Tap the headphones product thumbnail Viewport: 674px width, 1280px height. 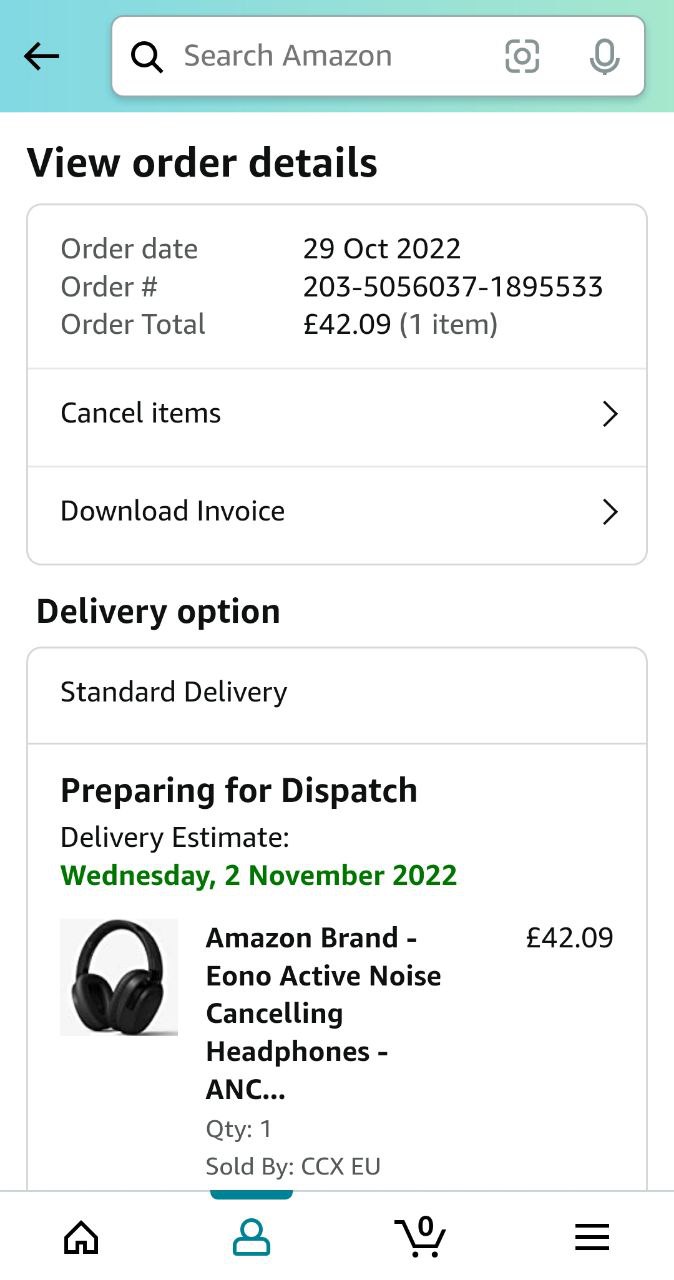119,977
